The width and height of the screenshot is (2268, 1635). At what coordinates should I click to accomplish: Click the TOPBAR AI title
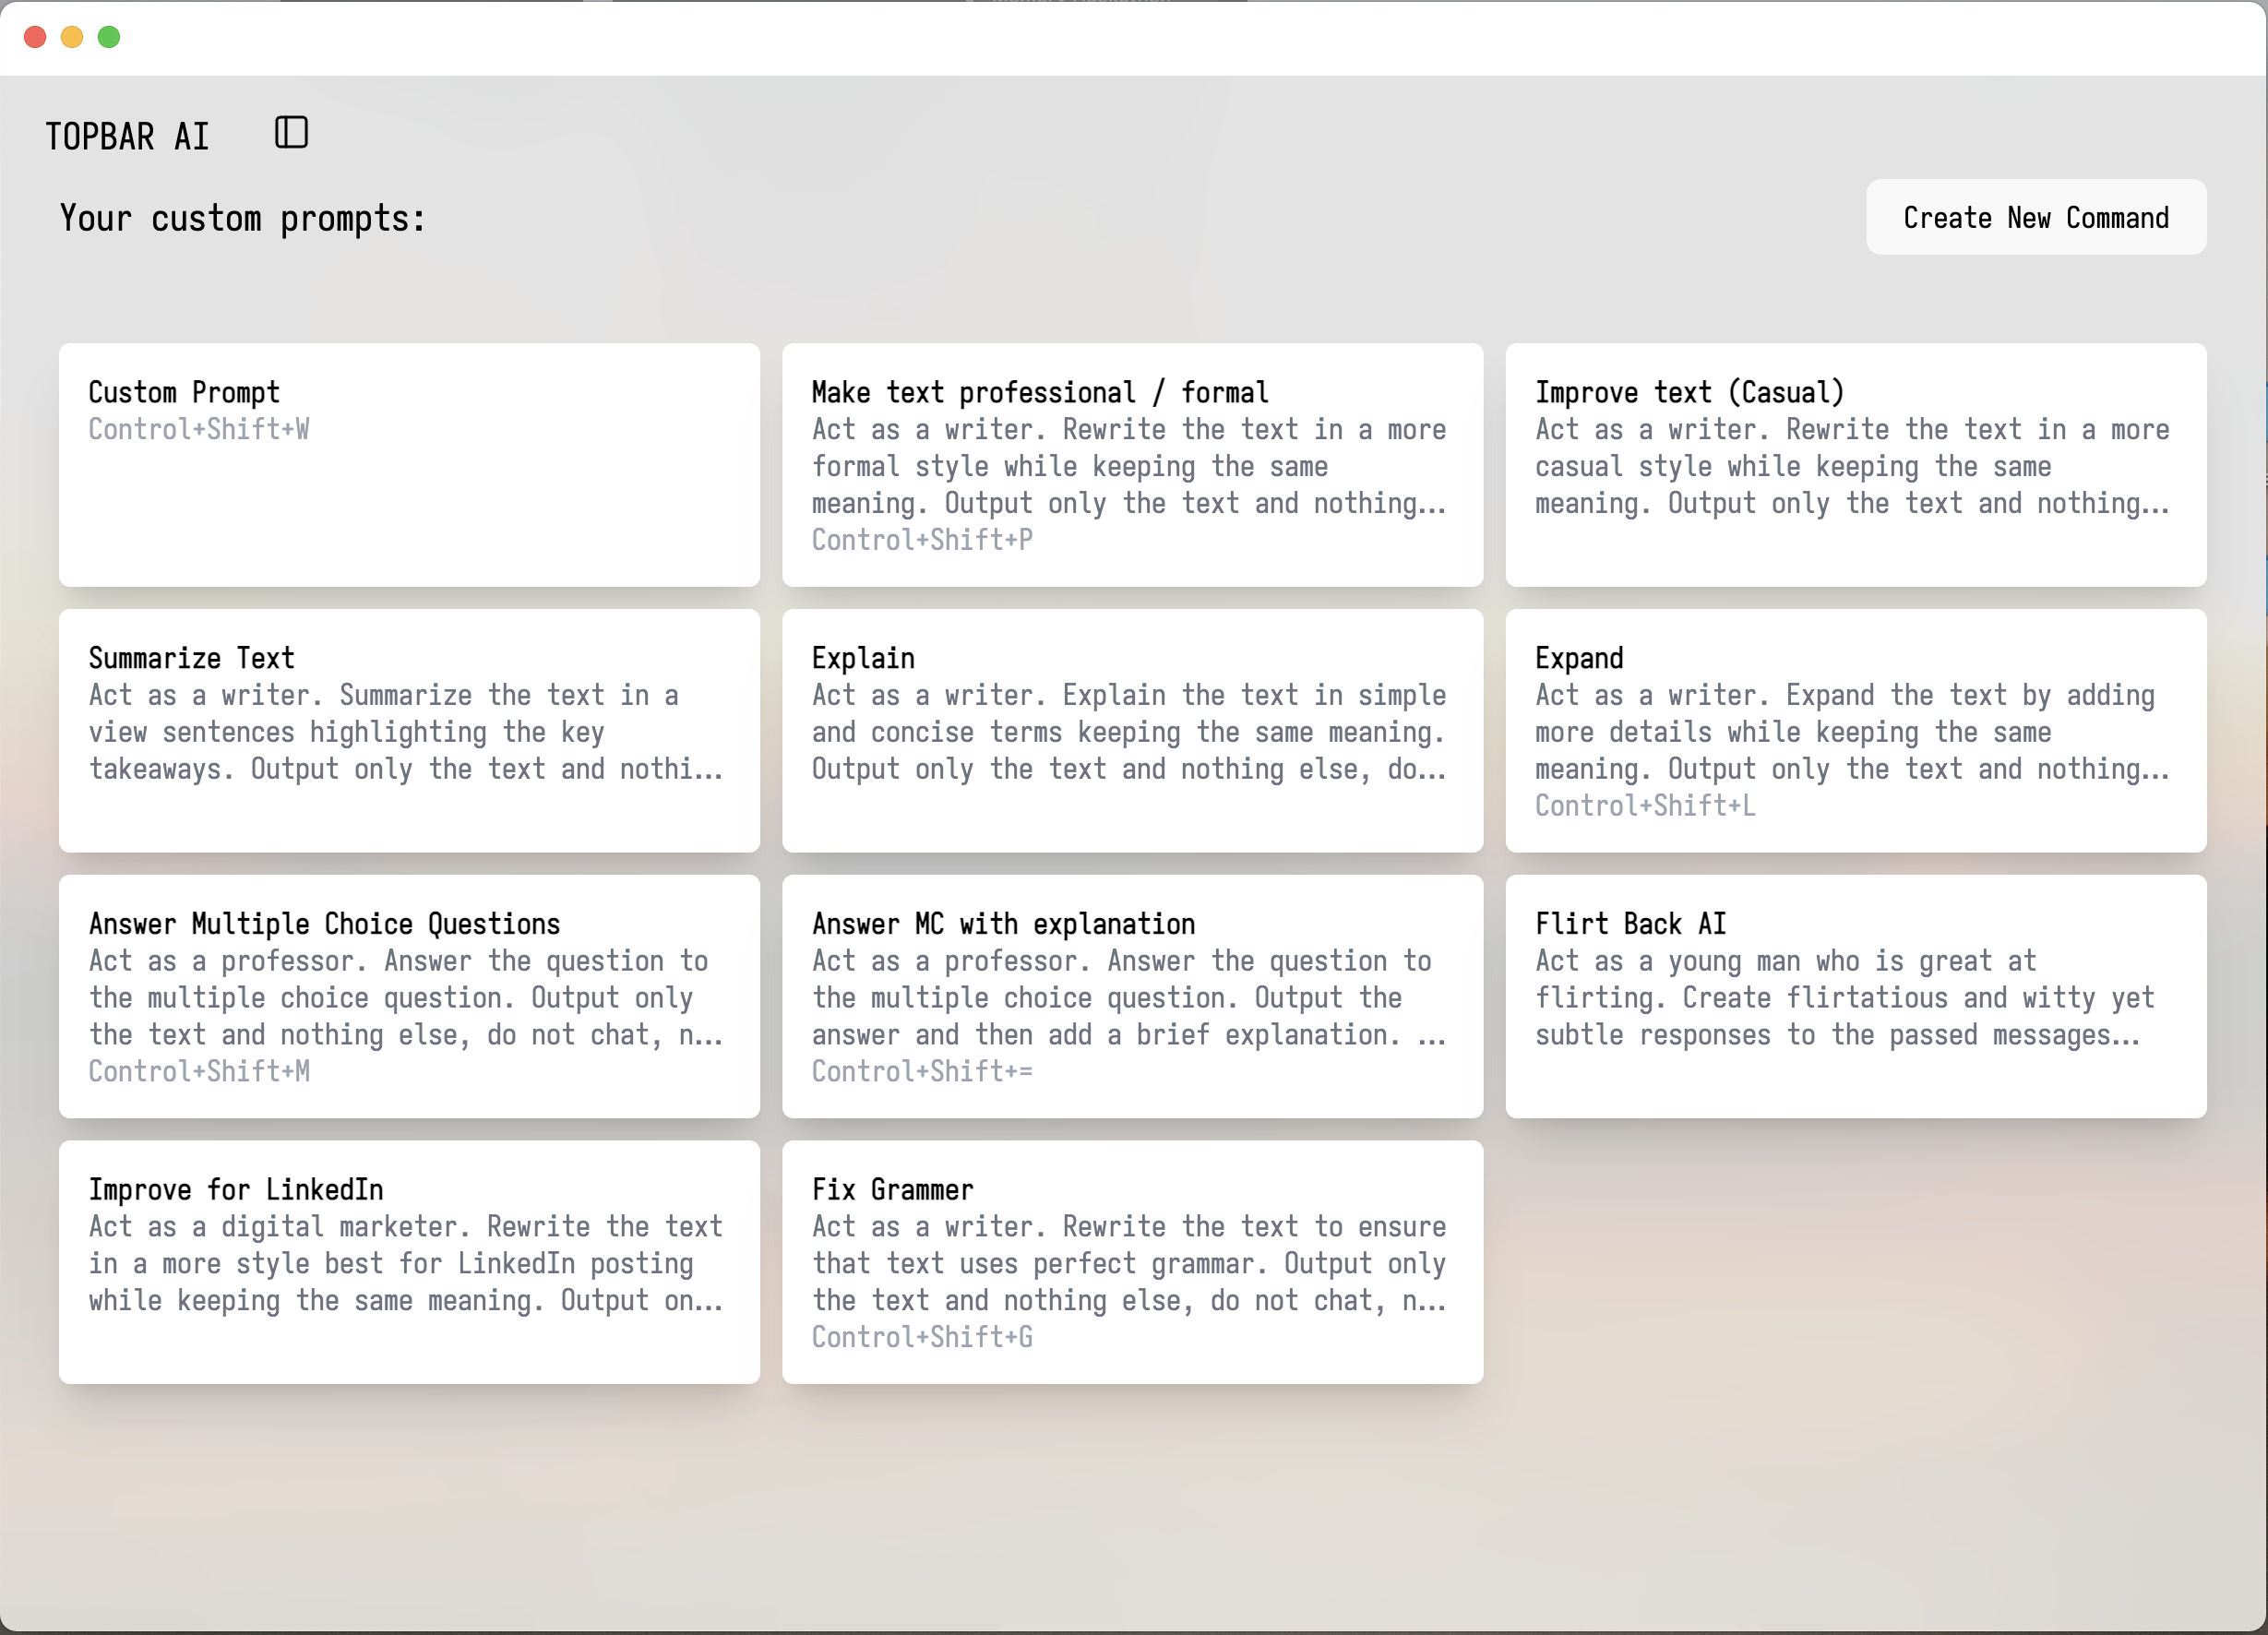127,136
